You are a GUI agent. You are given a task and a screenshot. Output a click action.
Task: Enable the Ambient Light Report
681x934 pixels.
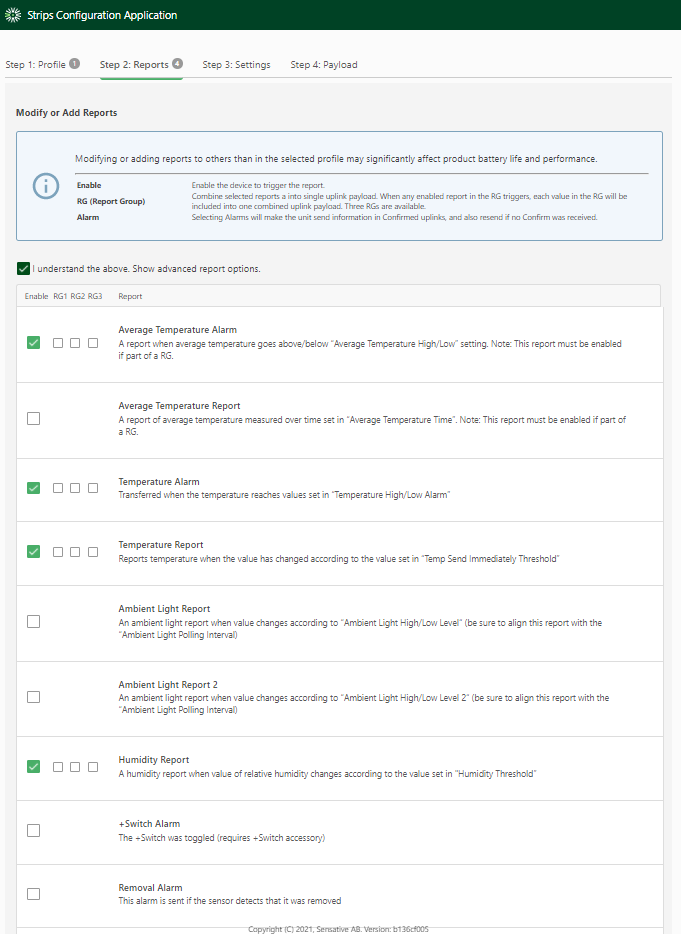pyautogui.click(x=34, y=622)
